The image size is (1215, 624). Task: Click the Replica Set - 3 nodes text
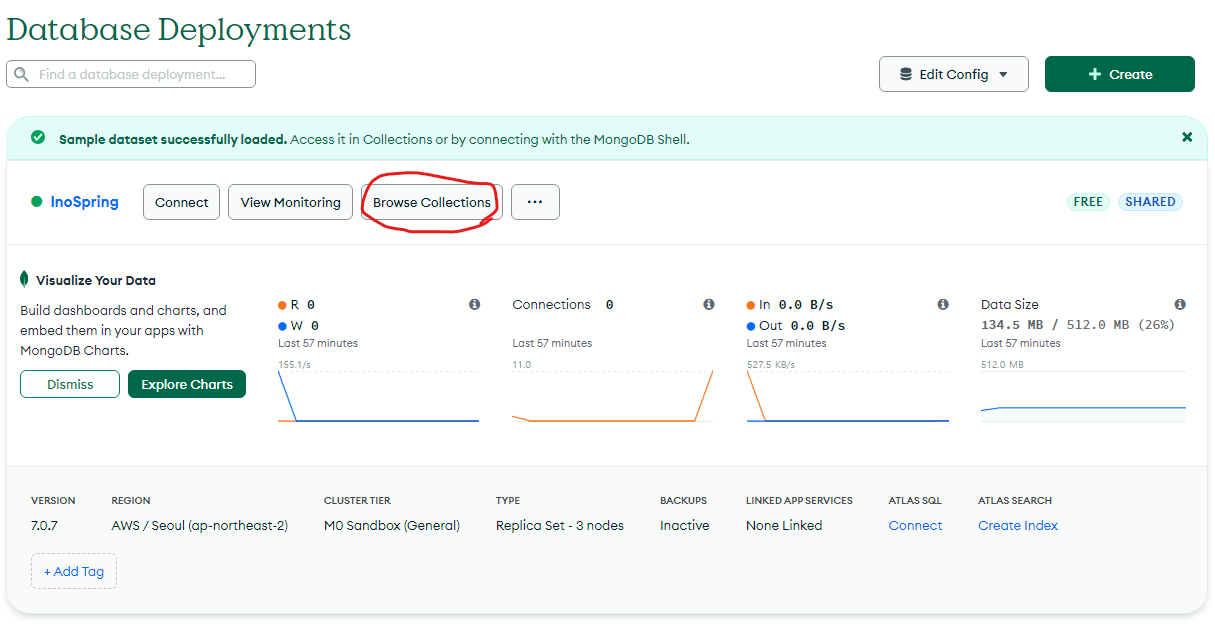tap(560, 525)
